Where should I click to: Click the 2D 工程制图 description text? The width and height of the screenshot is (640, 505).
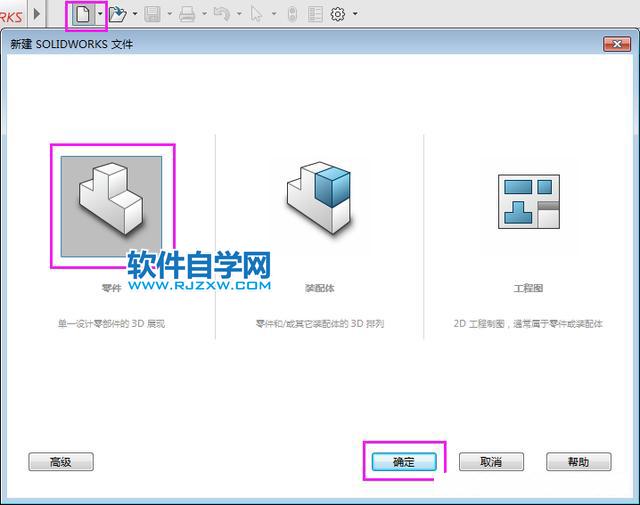tap(528, 324)
